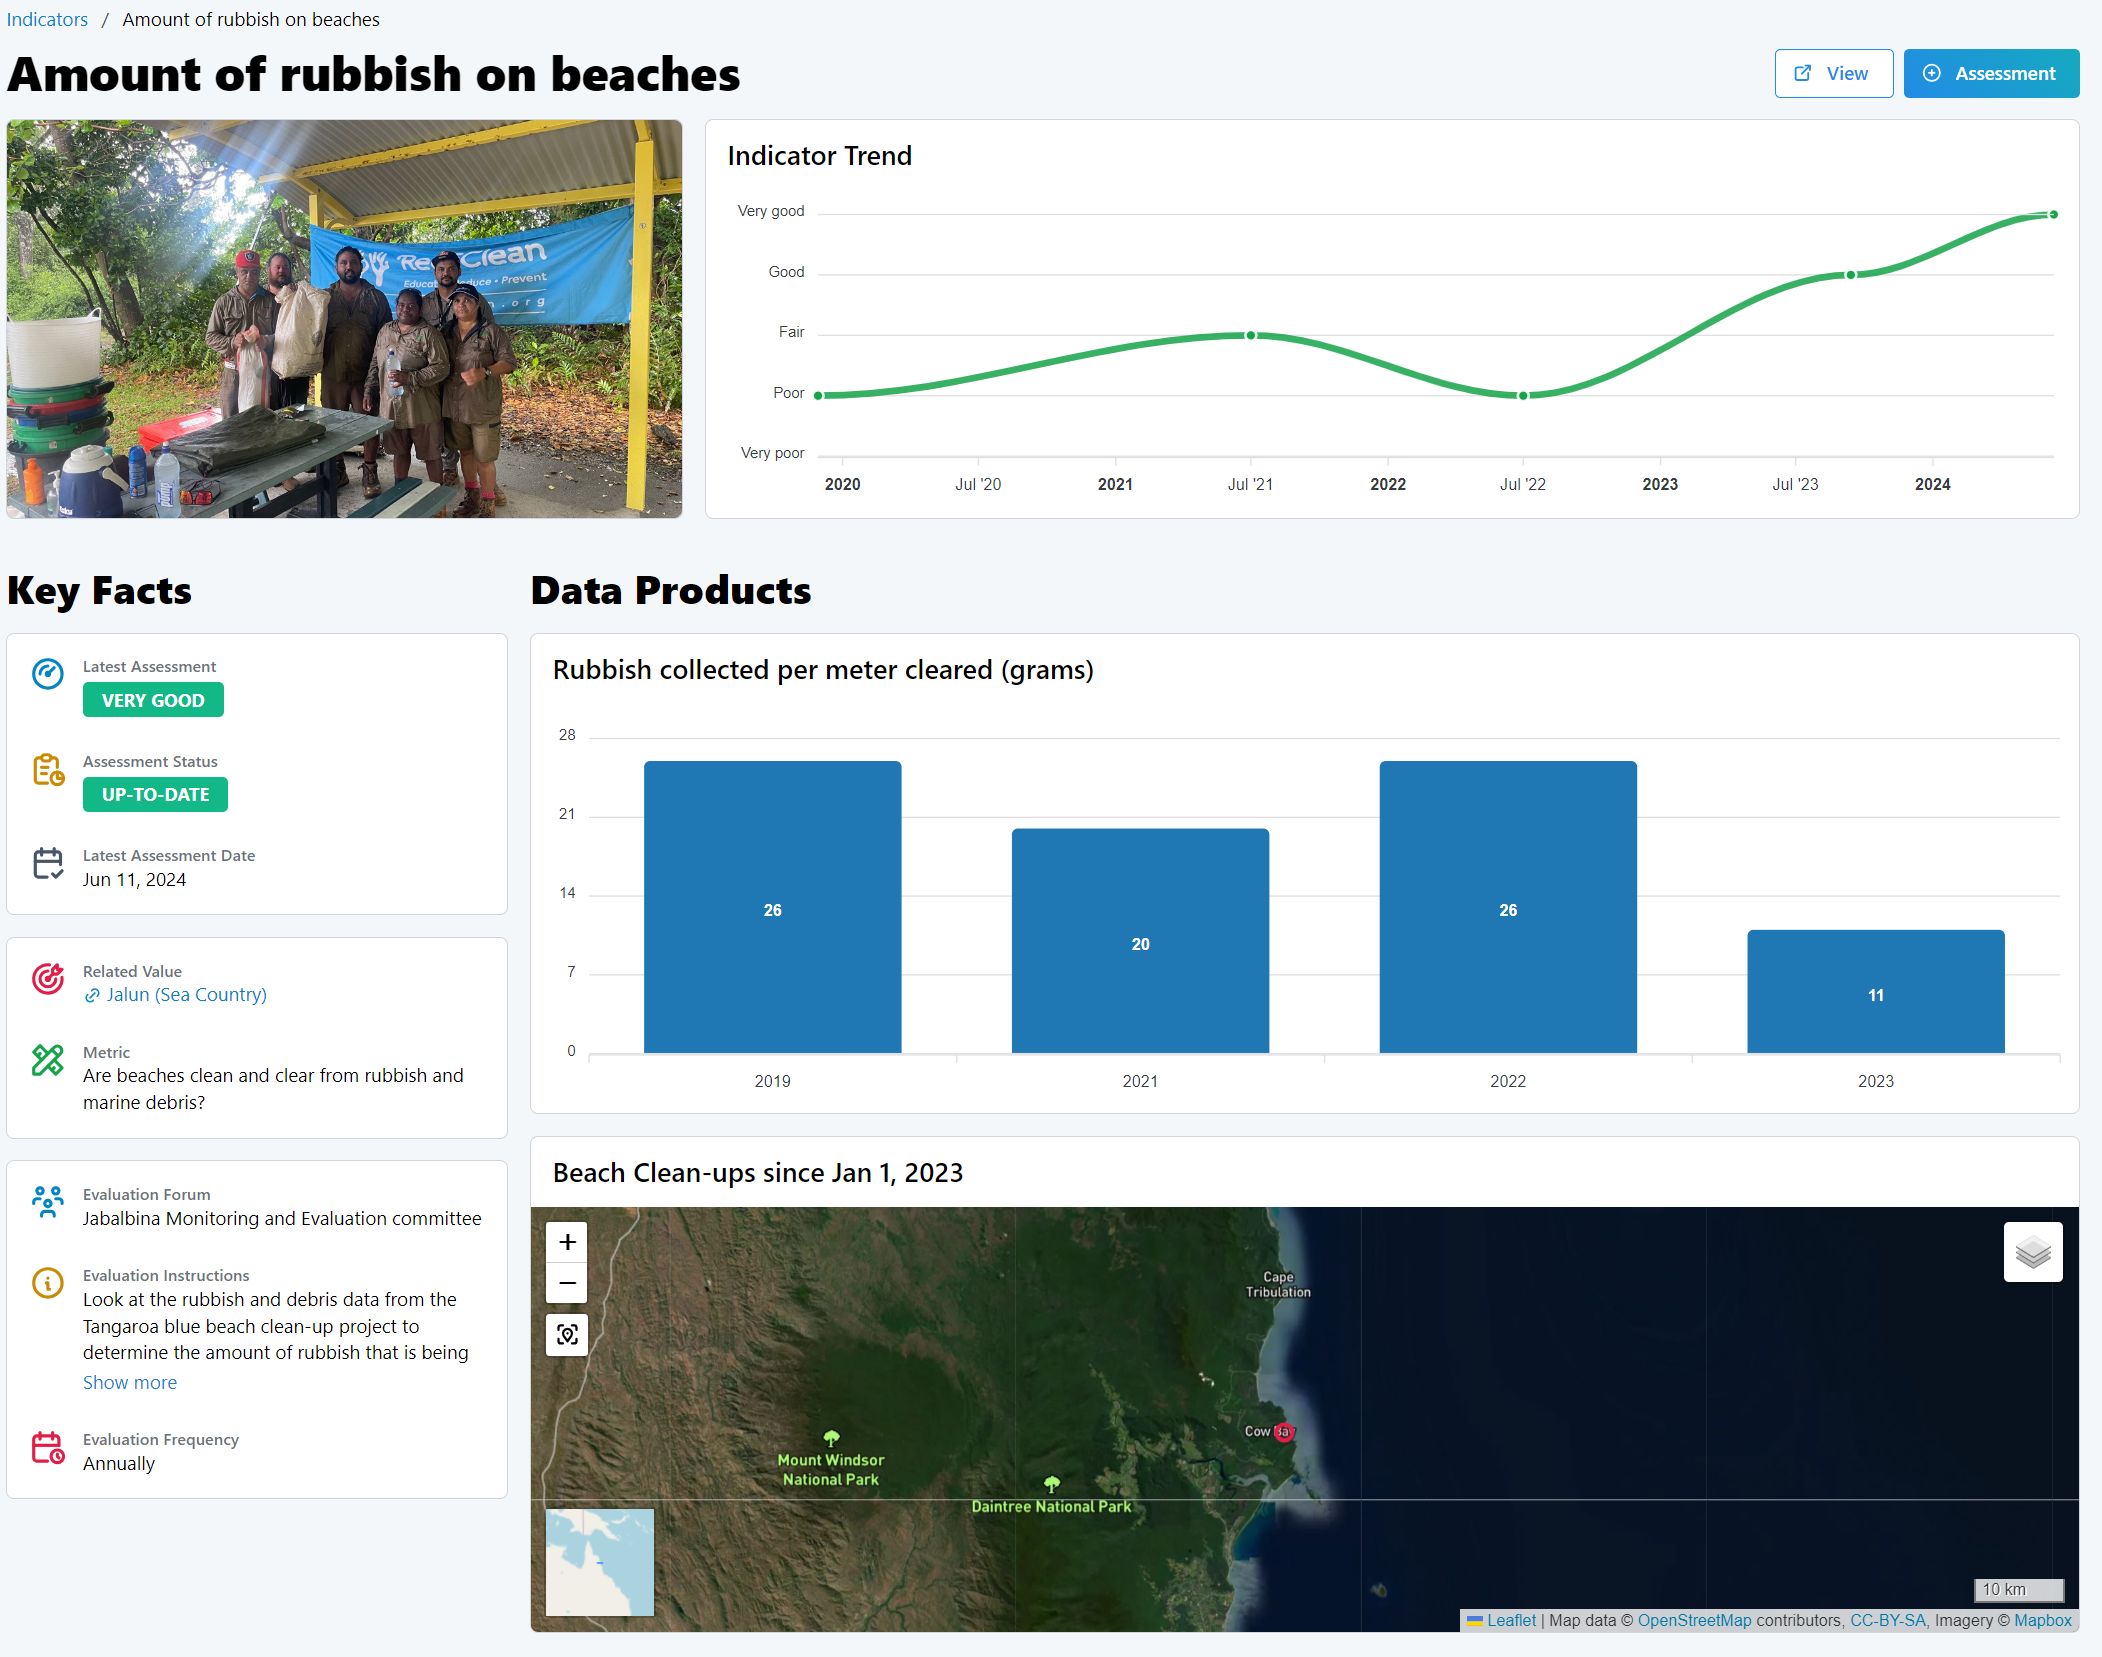Click the map zoom in button
The width and height of the screenshot is (2102, 1657).
(x=567, y=1242)
